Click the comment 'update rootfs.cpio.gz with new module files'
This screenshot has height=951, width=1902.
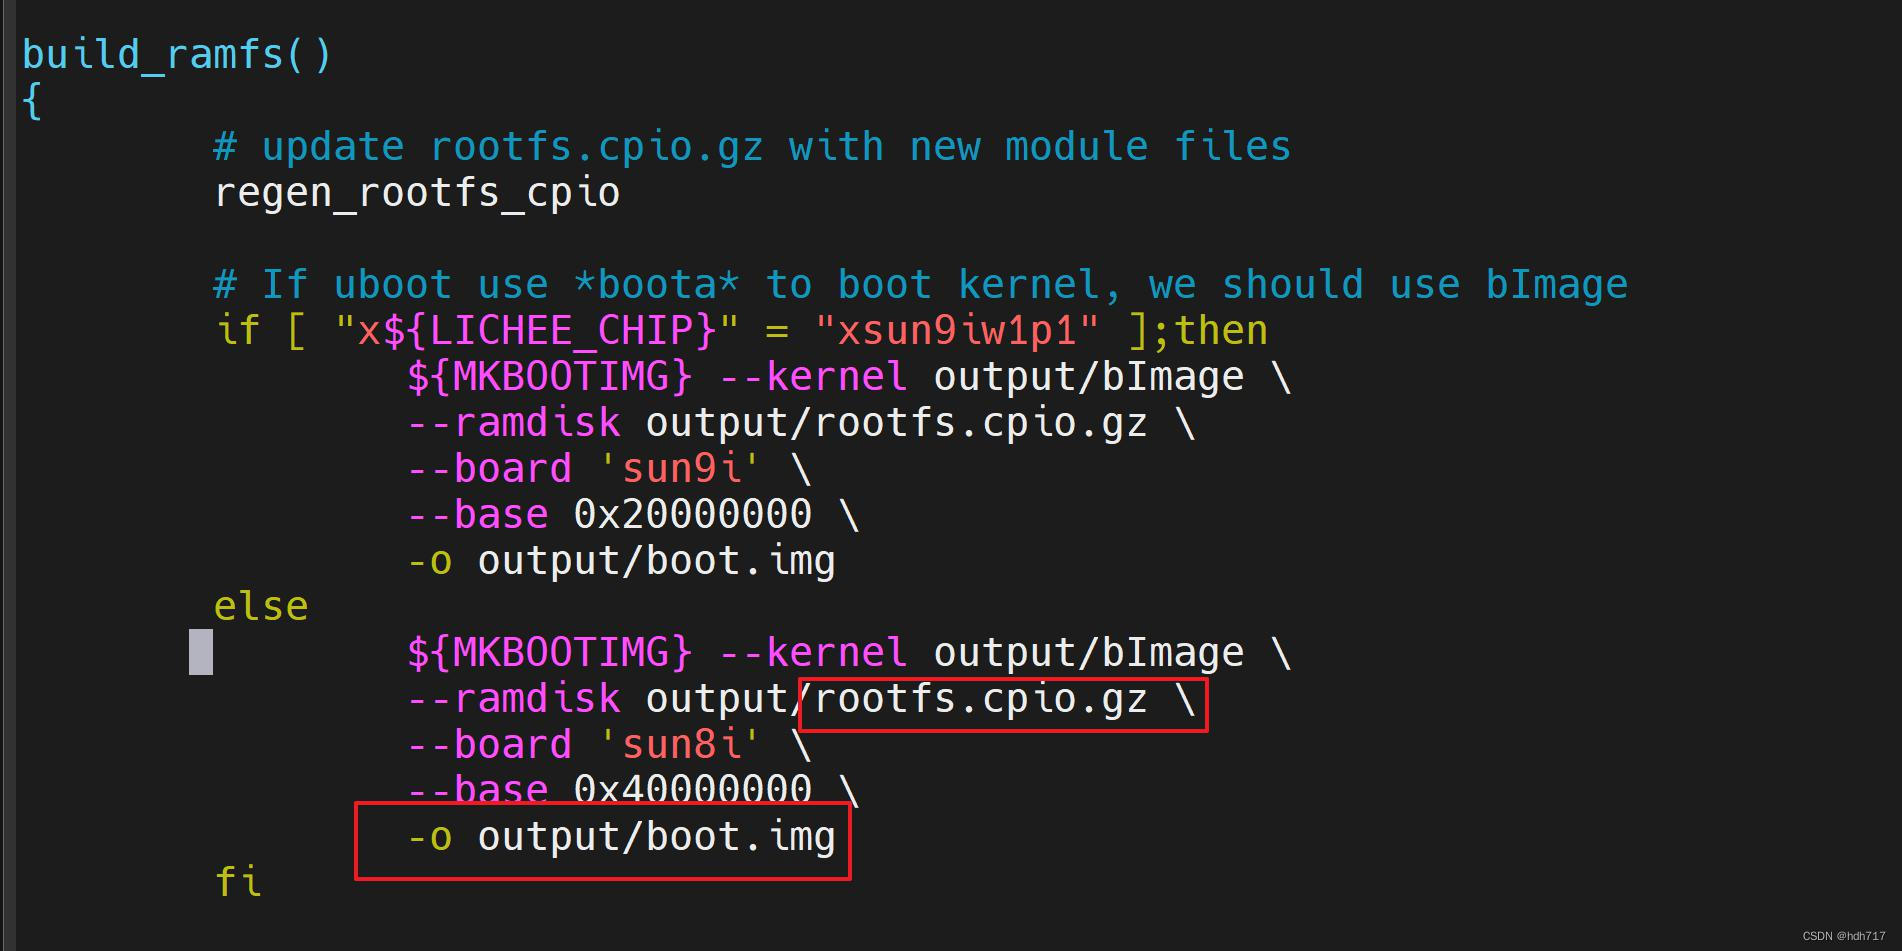(x=752, y=147)
